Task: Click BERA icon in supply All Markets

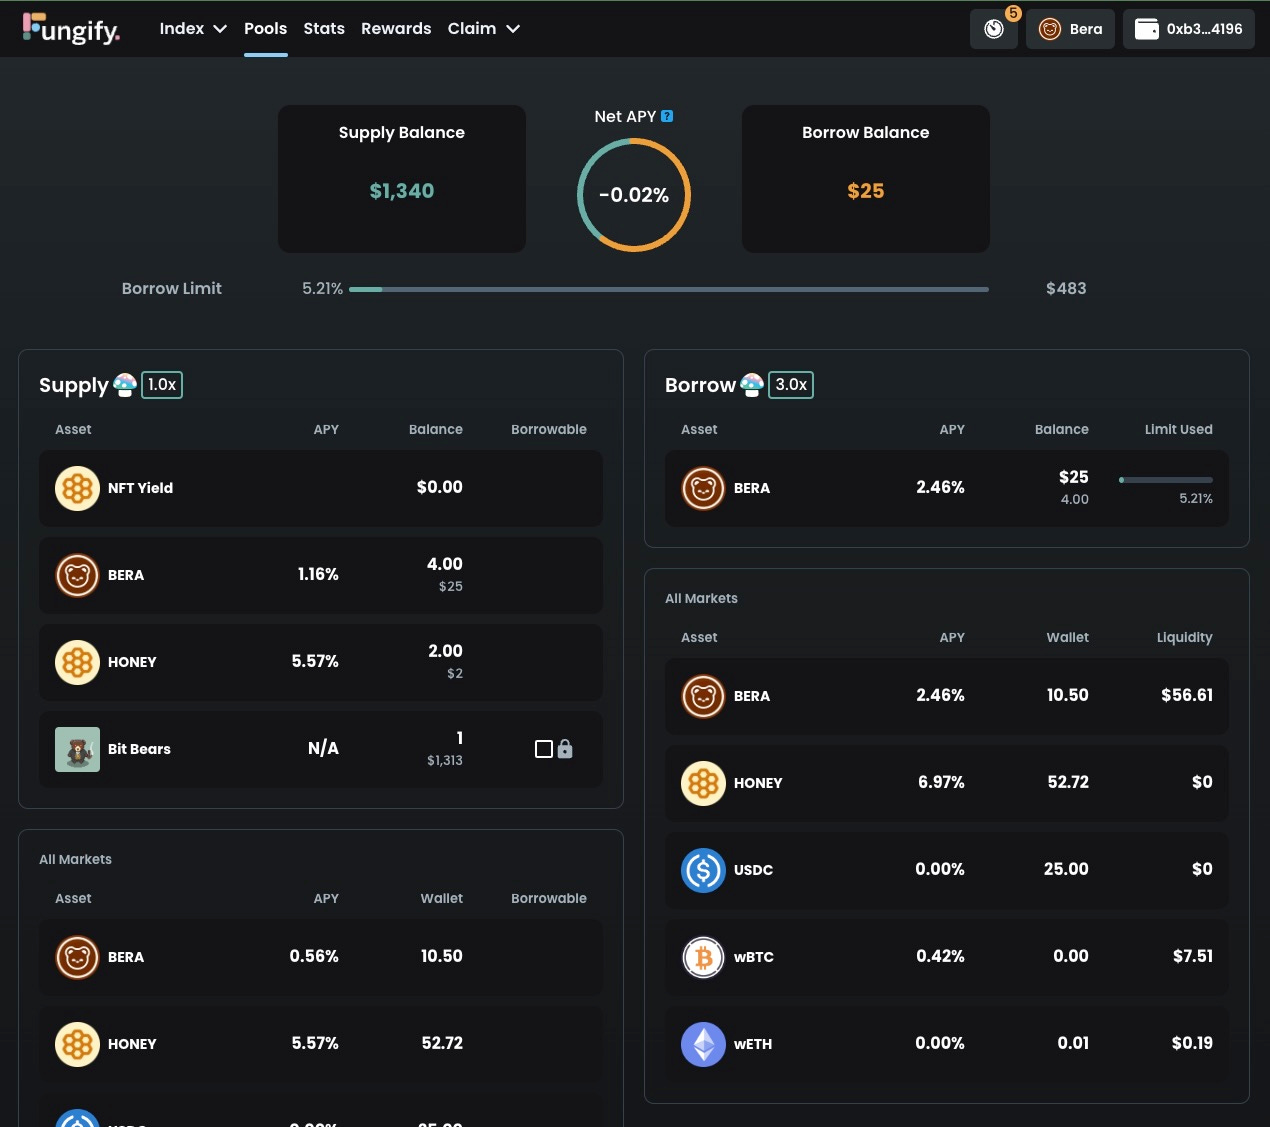Action: [x=77, y=957]
